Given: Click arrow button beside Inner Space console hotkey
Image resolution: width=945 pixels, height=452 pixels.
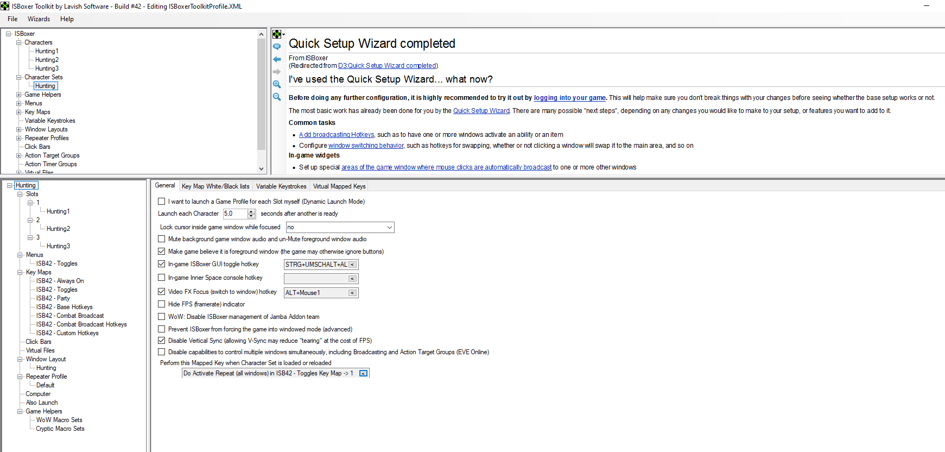Looking at the screenshot, I should pos(353,278).
